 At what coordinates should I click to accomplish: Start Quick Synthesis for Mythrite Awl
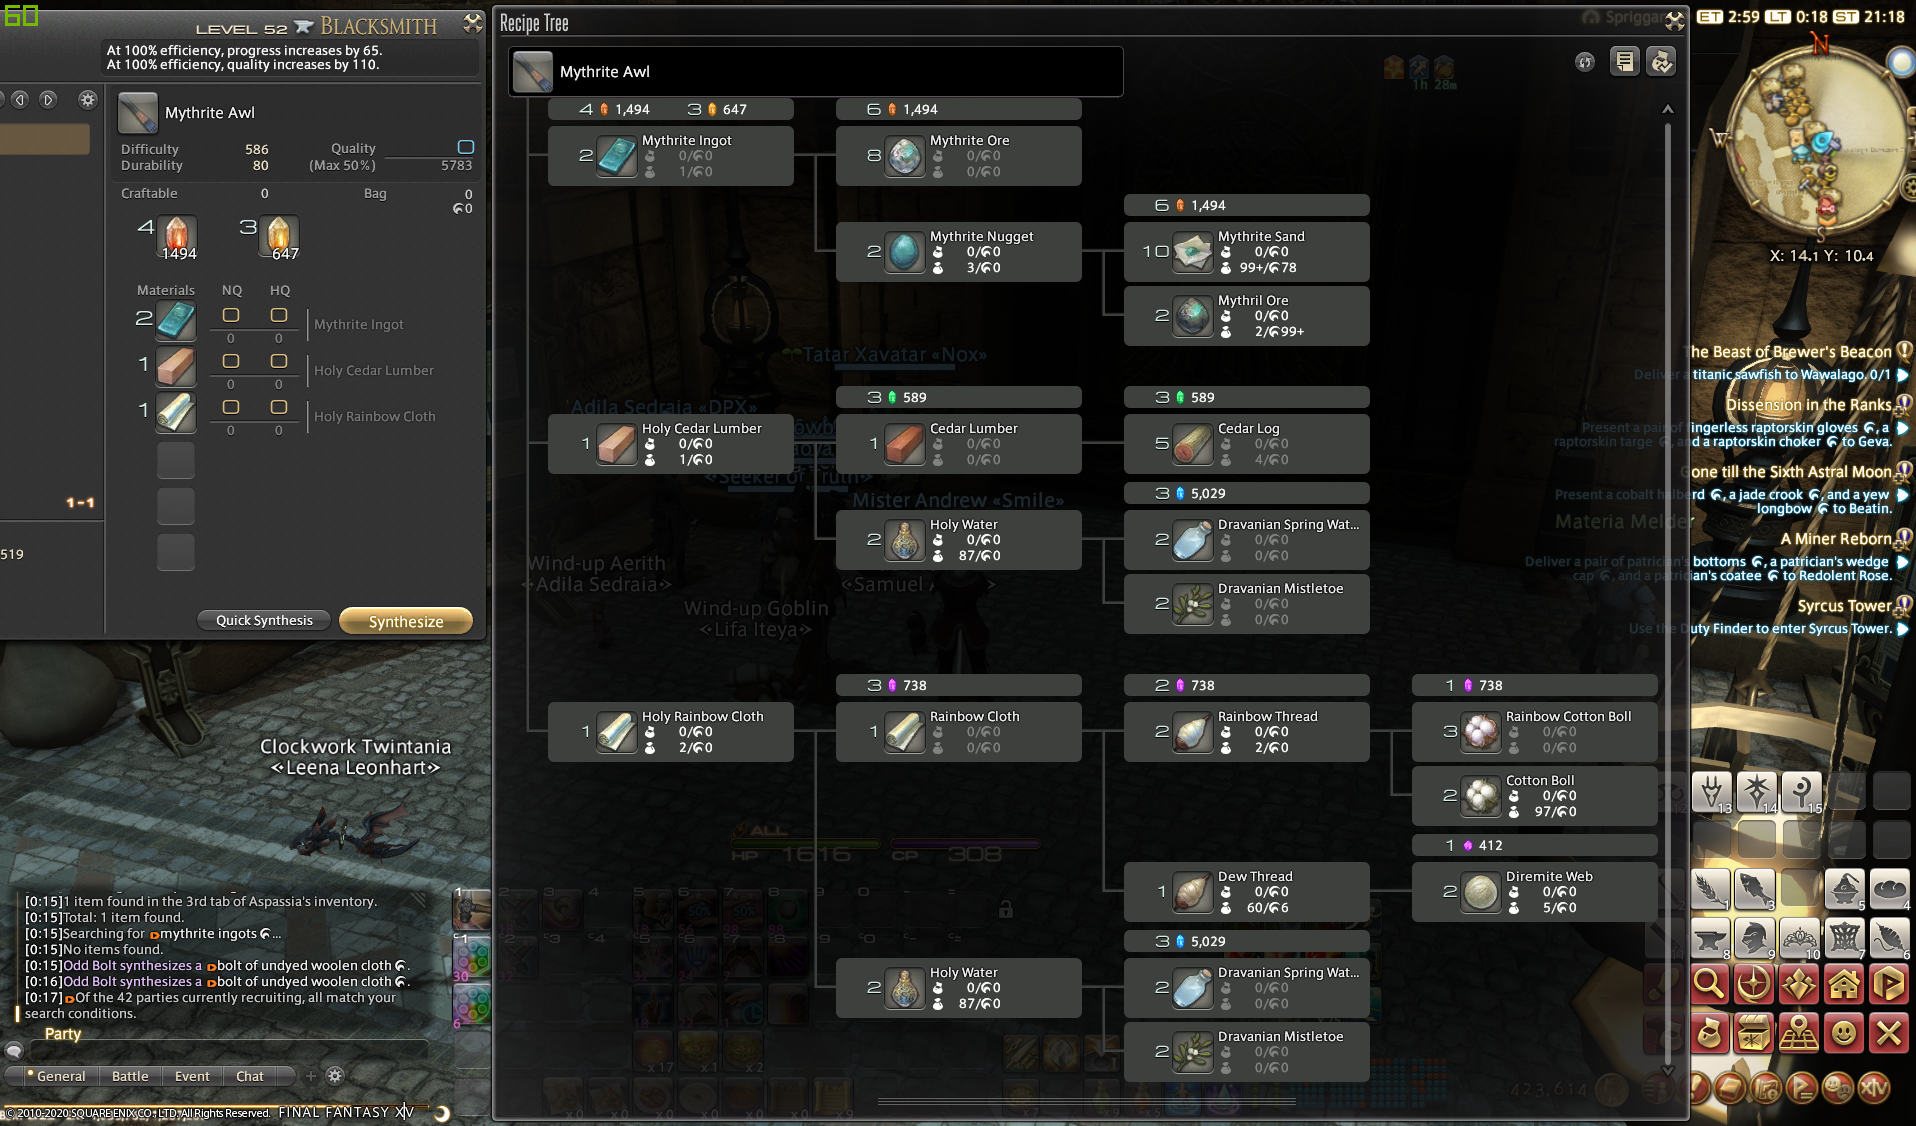click(x=264, y=620)
